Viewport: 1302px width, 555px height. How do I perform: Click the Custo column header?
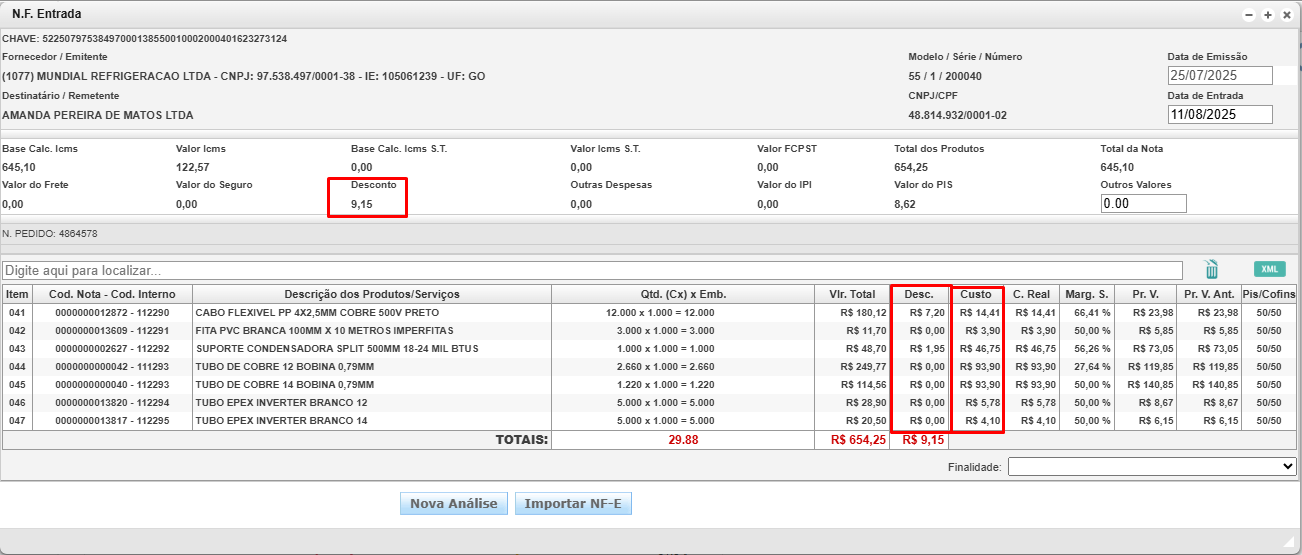976,294
